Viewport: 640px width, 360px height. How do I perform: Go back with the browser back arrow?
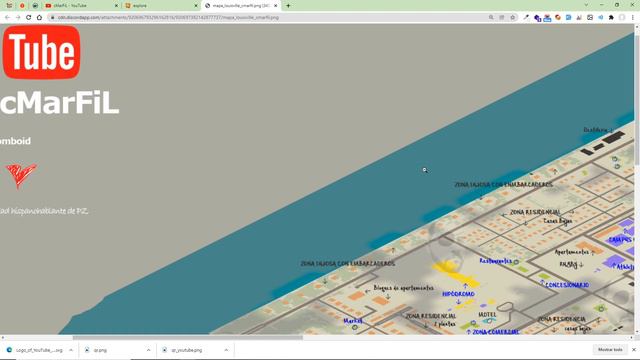(7, 18)
